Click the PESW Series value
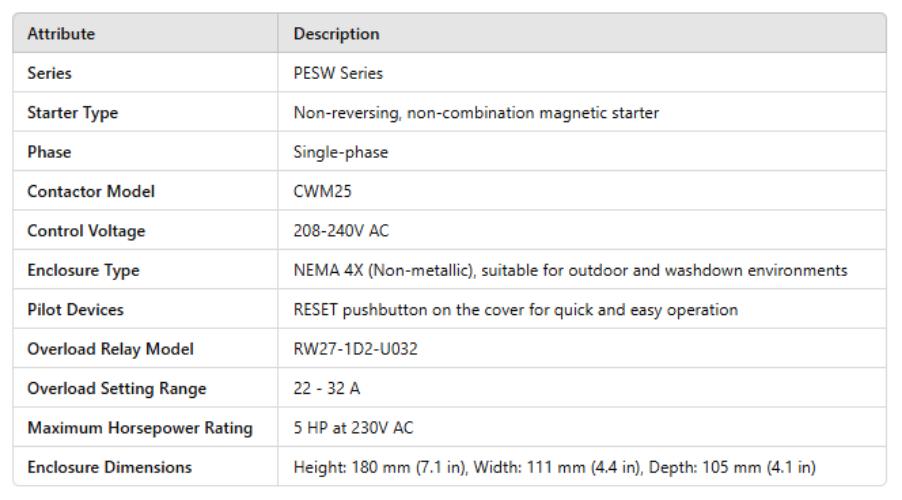 [338, 73]
